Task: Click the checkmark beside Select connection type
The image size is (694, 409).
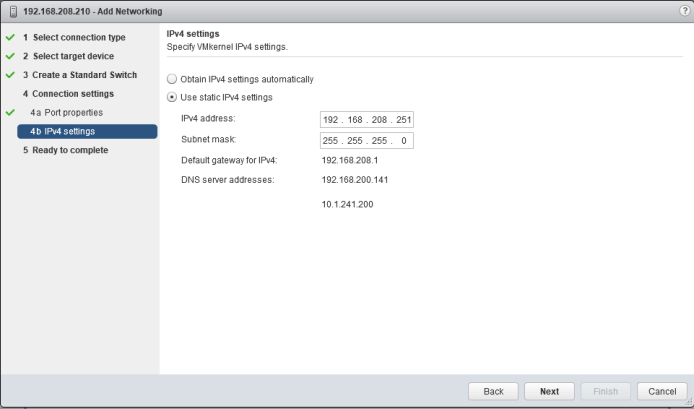Action: [9, 37]
